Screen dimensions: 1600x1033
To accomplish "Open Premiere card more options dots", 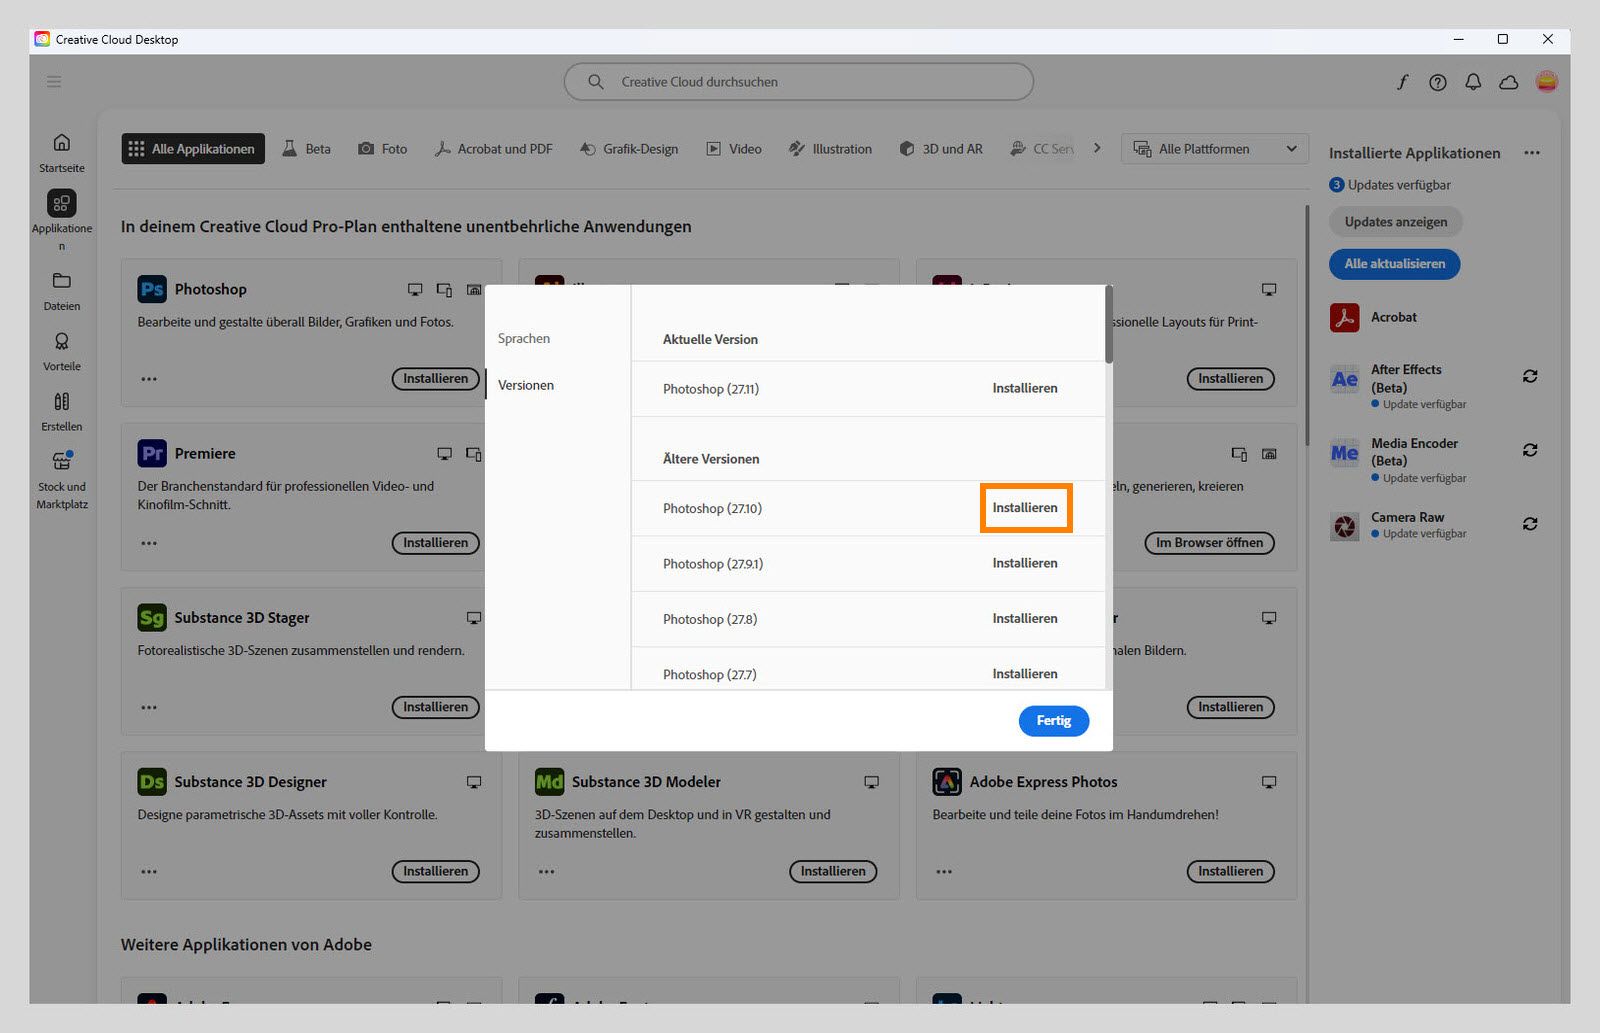I will [x=149, y=543].
